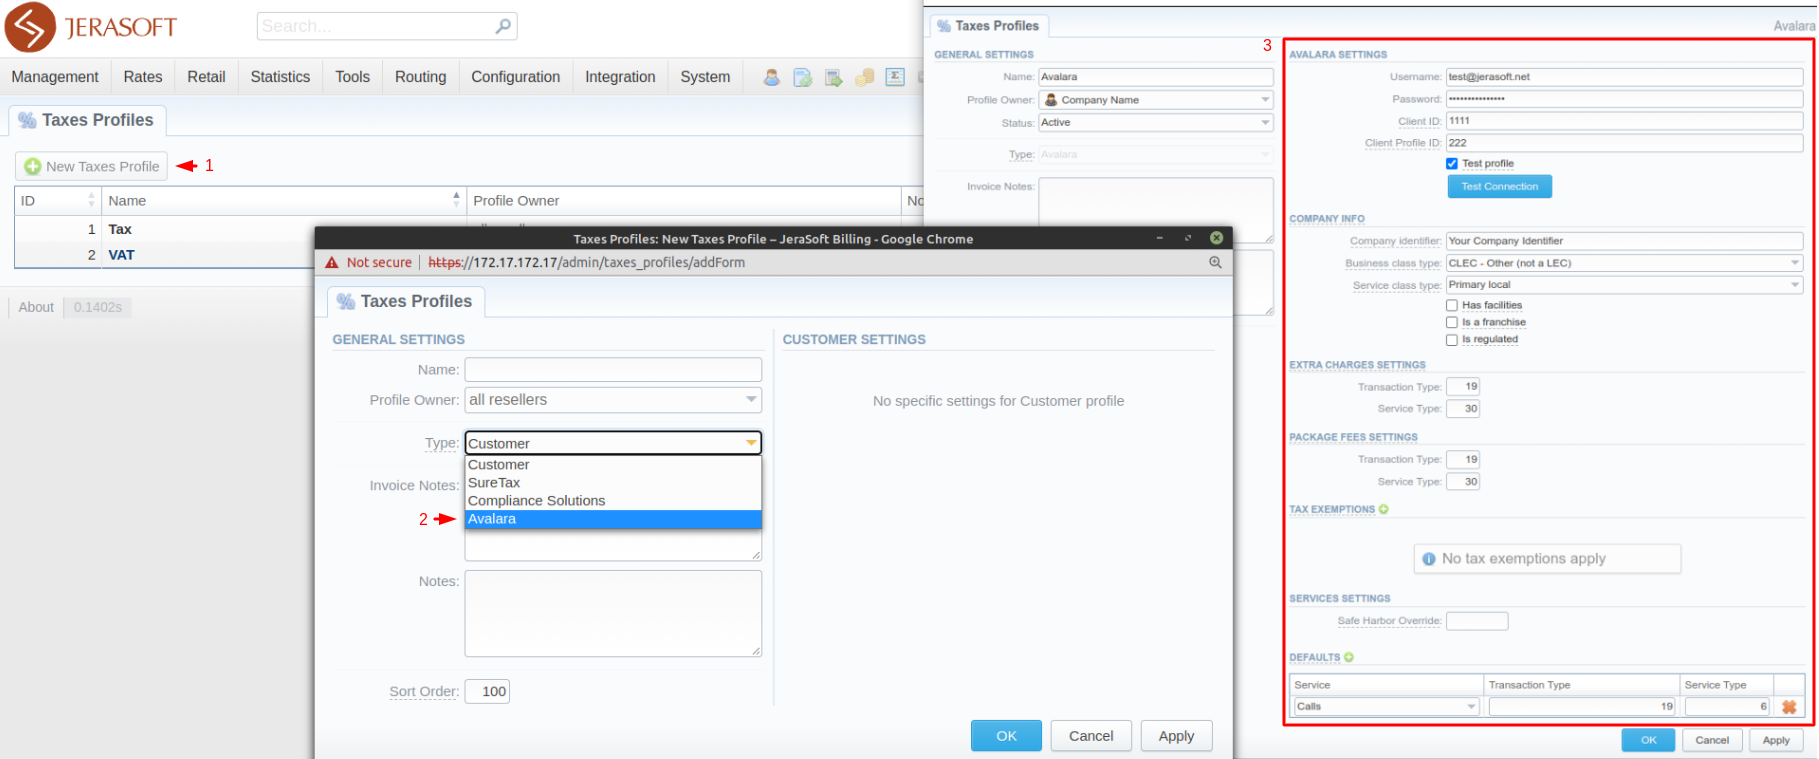Click the Sort Order field
This screenshot has height=759, width=1819.
click(x=487, y=691)
